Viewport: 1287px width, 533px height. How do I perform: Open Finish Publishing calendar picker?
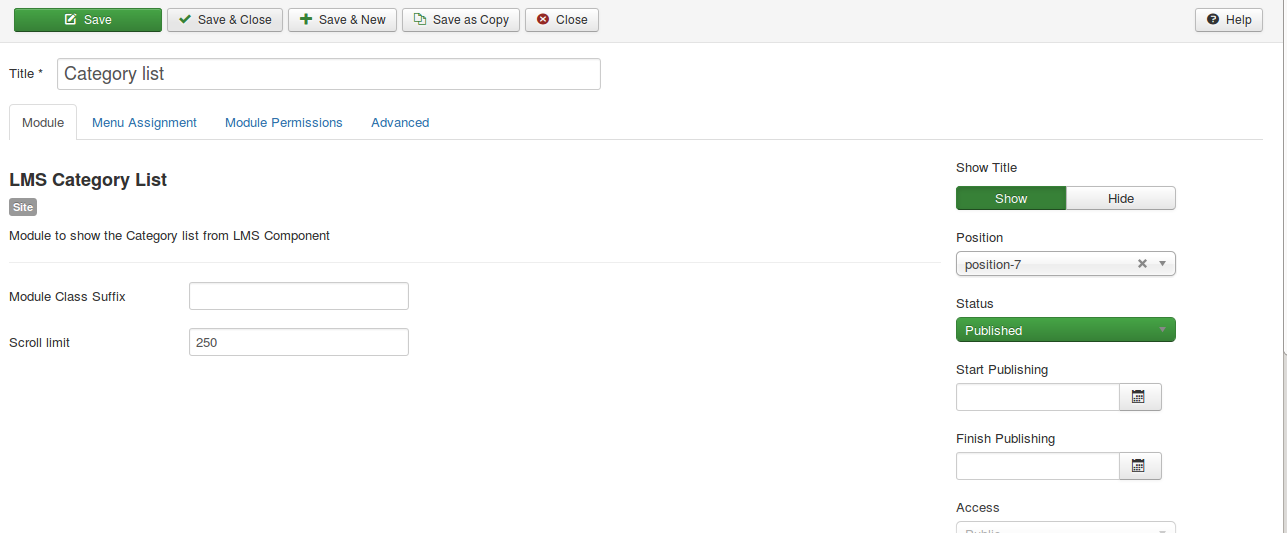click(1139, 466)
